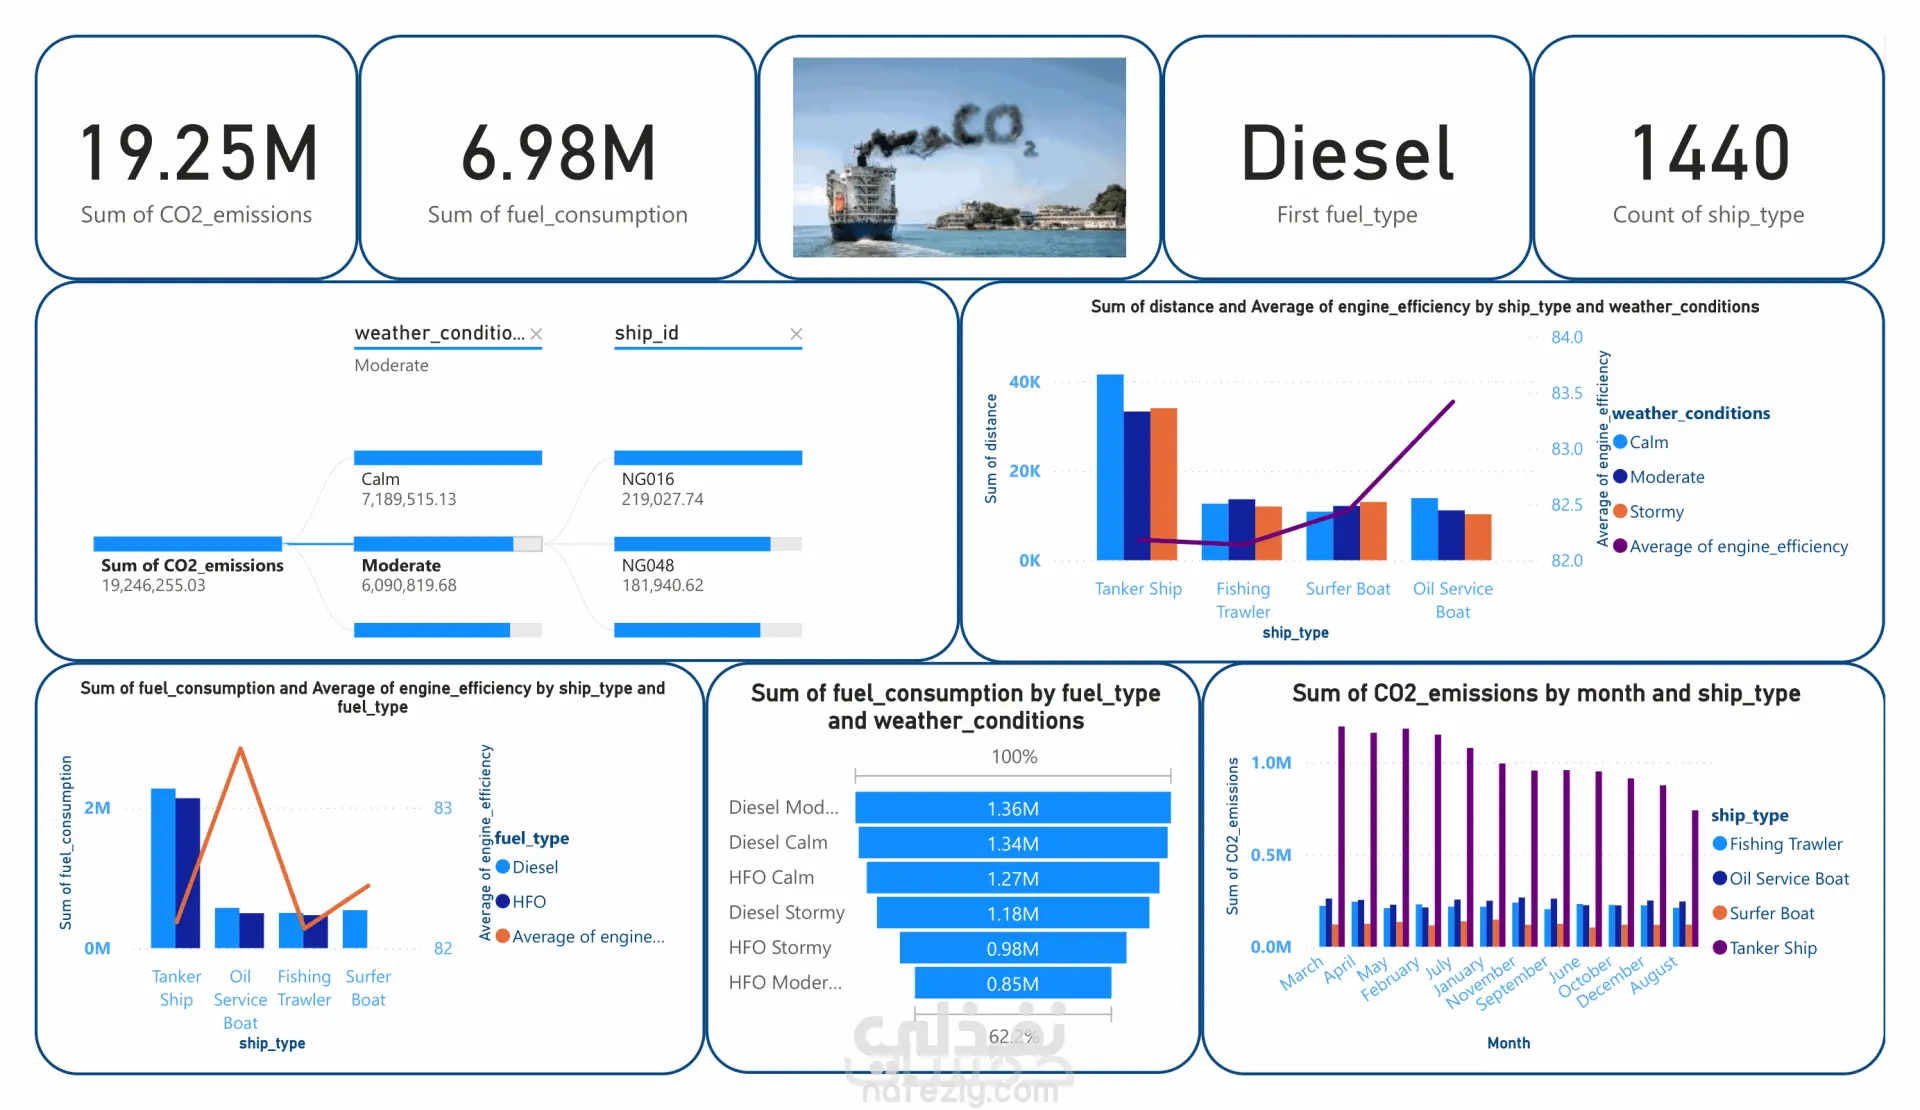Click the HFO legend marker

coord(503,901)
